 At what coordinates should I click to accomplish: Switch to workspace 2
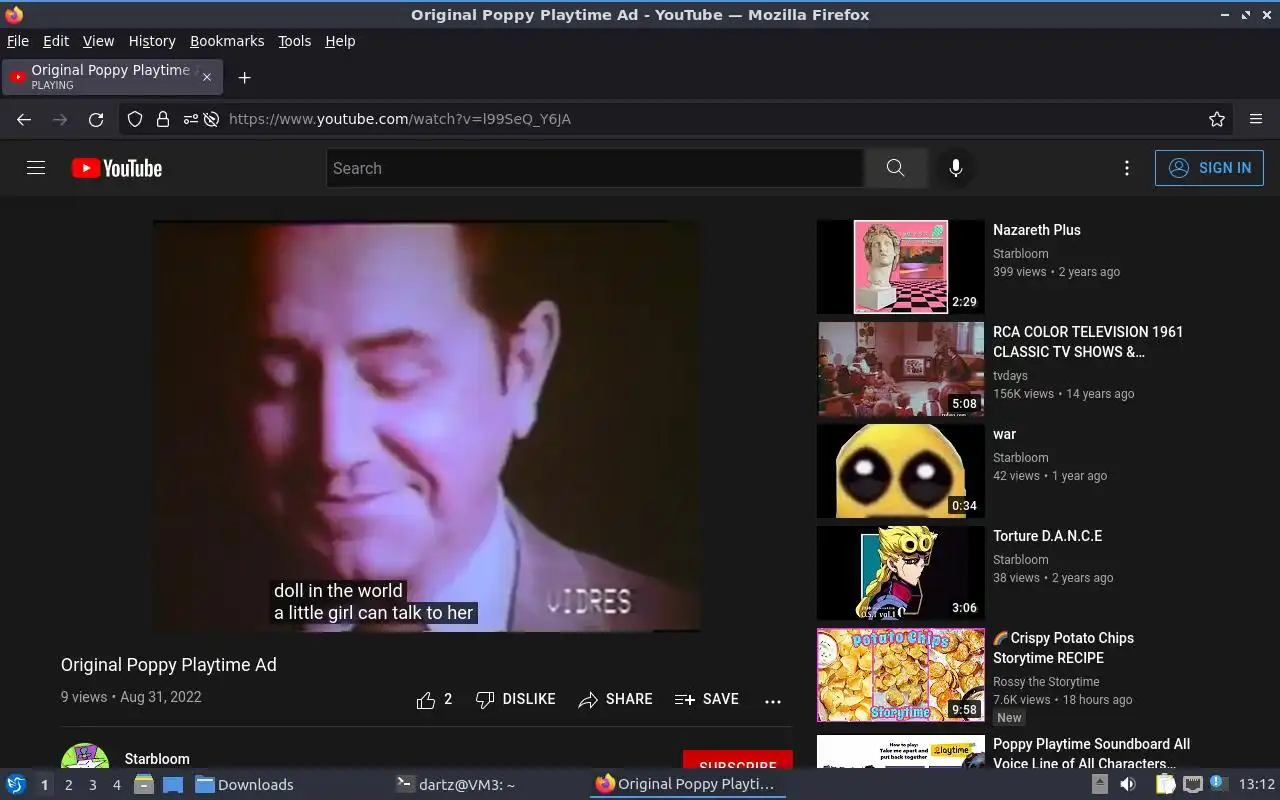[x=69, y=785]
